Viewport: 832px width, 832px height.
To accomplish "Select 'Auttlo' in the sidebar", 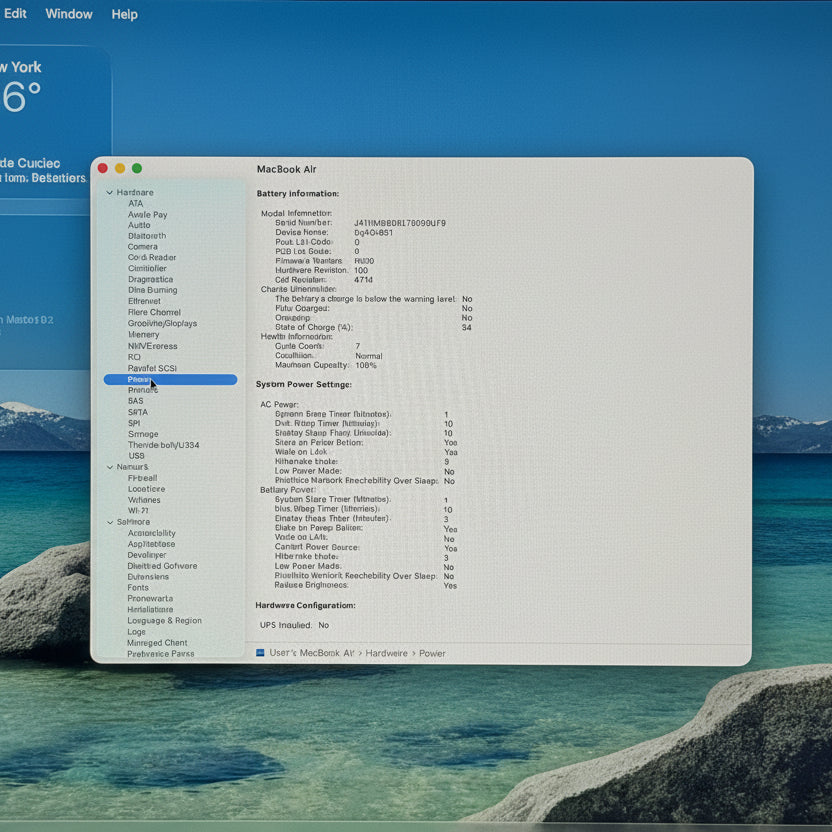I will (x=139, y=225).
